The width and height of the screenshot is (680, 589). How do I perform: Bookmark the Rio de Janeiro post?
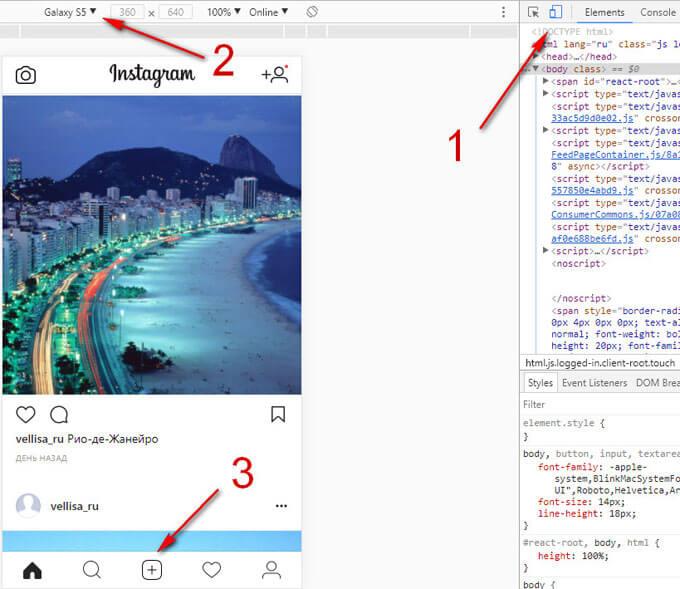(x=278, y=414)
